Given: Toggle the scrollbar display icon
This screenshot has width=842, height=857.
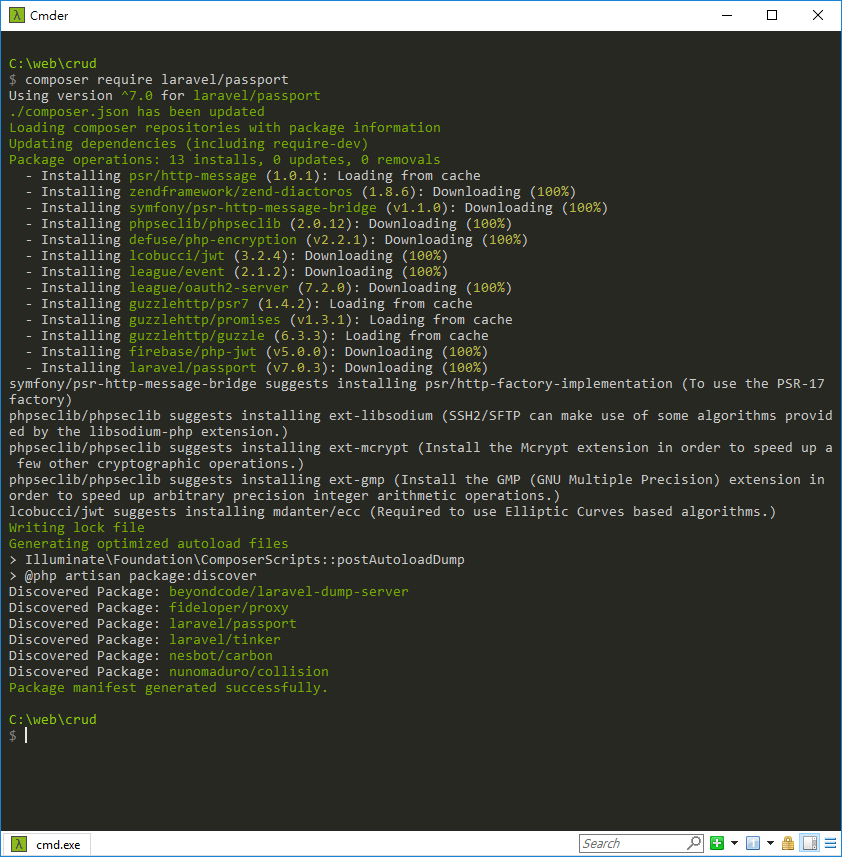Looking at the screenshot, I should [x=810, y=843].
